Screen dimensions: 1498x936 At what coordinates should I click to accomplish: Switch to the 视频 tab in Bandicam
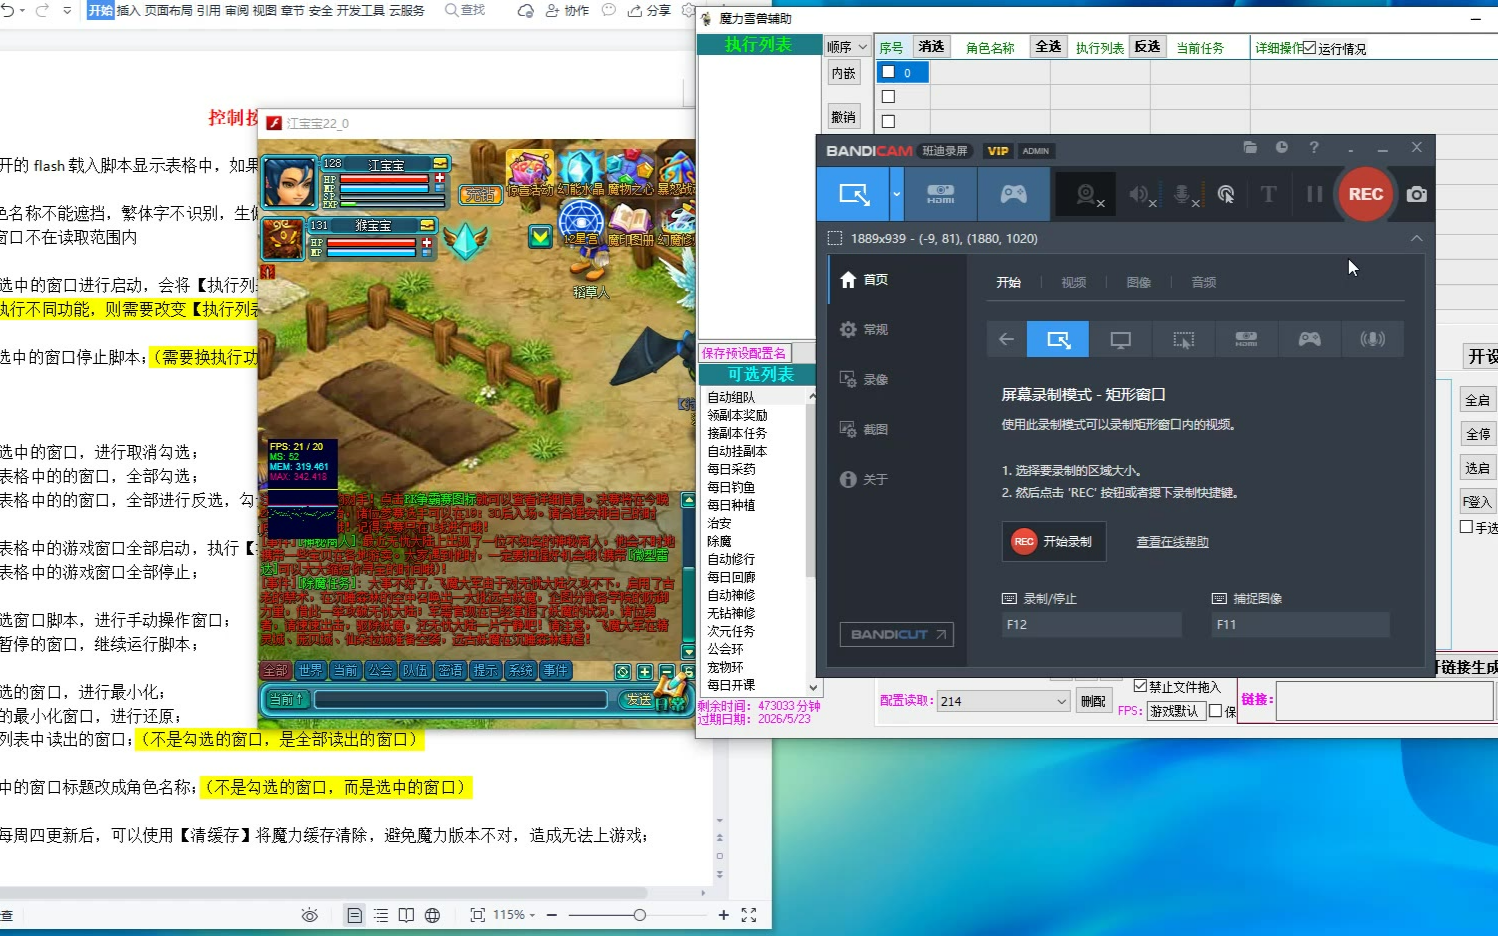click(1073, 283)
